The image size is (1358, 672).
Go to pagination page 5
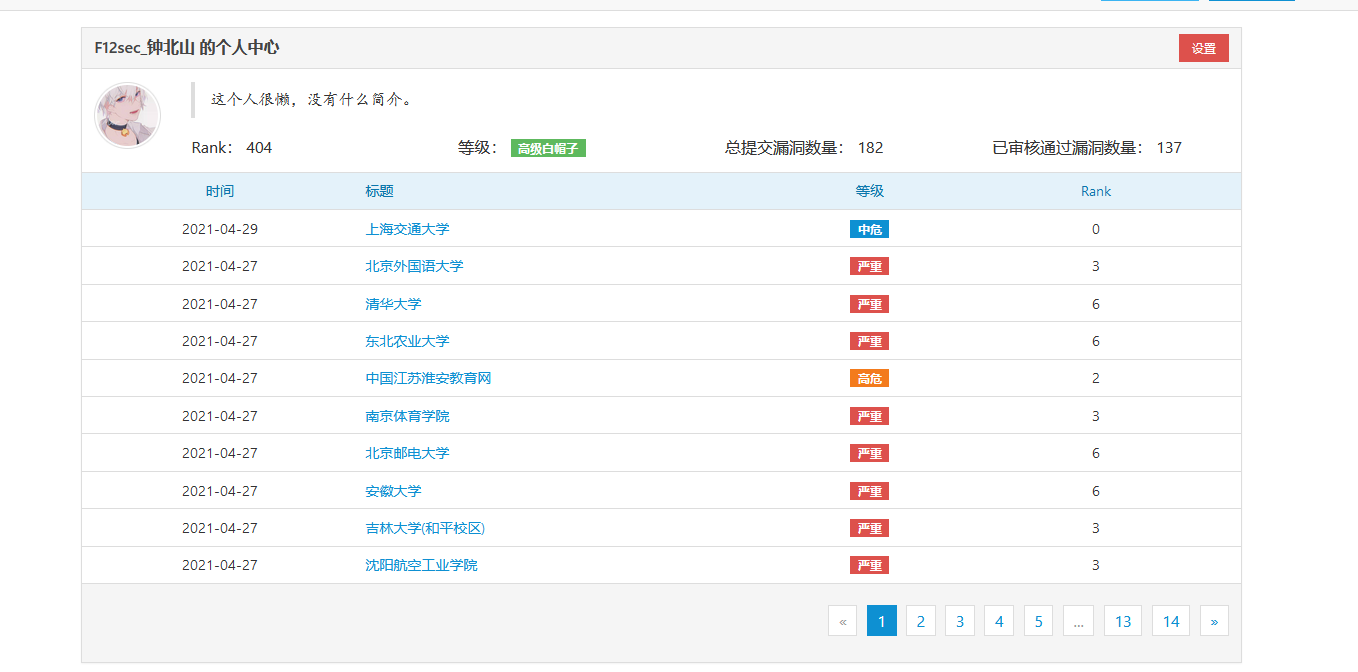click(x=1038, y=621)
